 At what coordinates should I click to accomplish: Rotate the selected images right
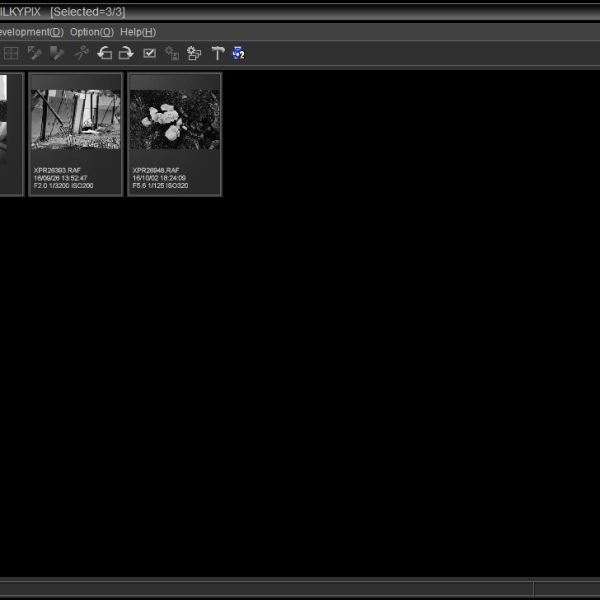[126, 53]
